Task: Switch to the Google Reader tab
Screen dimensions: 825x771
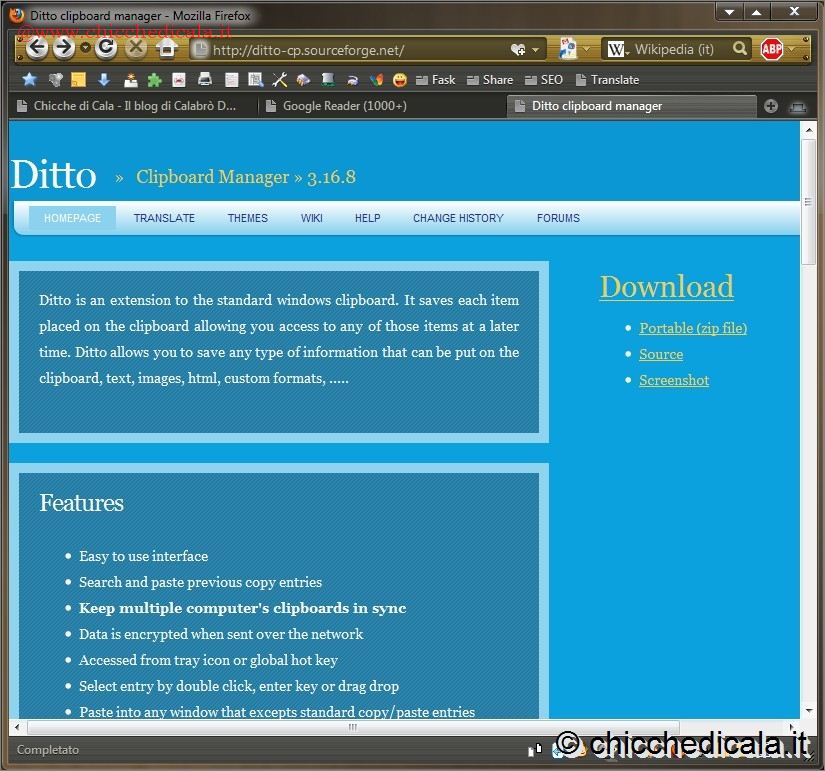Action: click(x=345, y=106)
